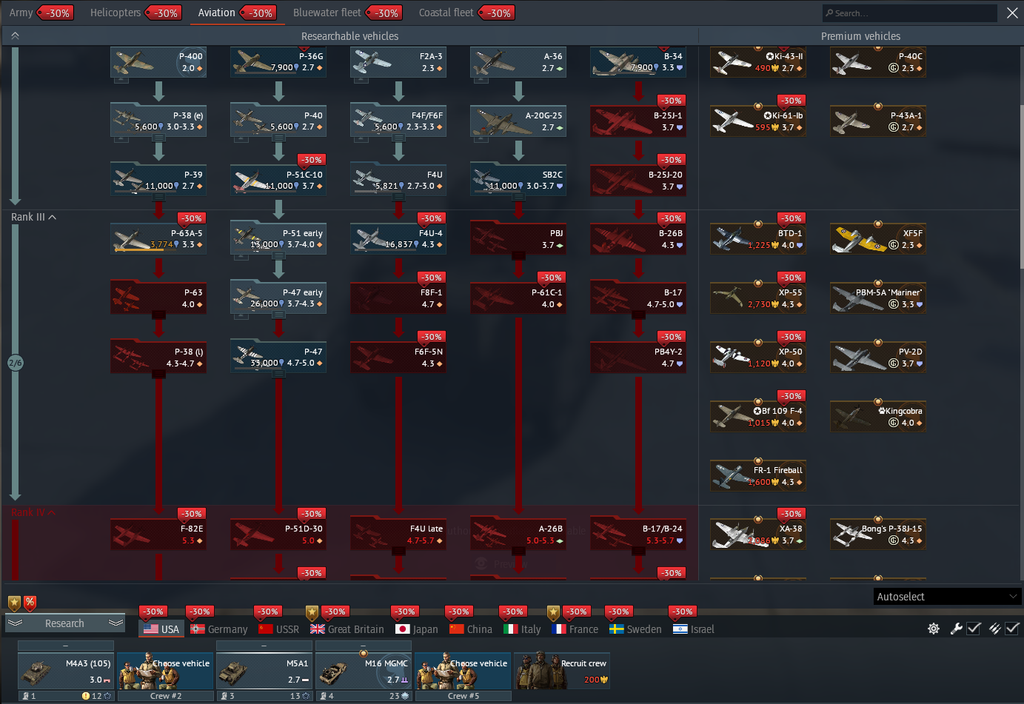Select the P-51C-10 aircraft

pos(279,180)
